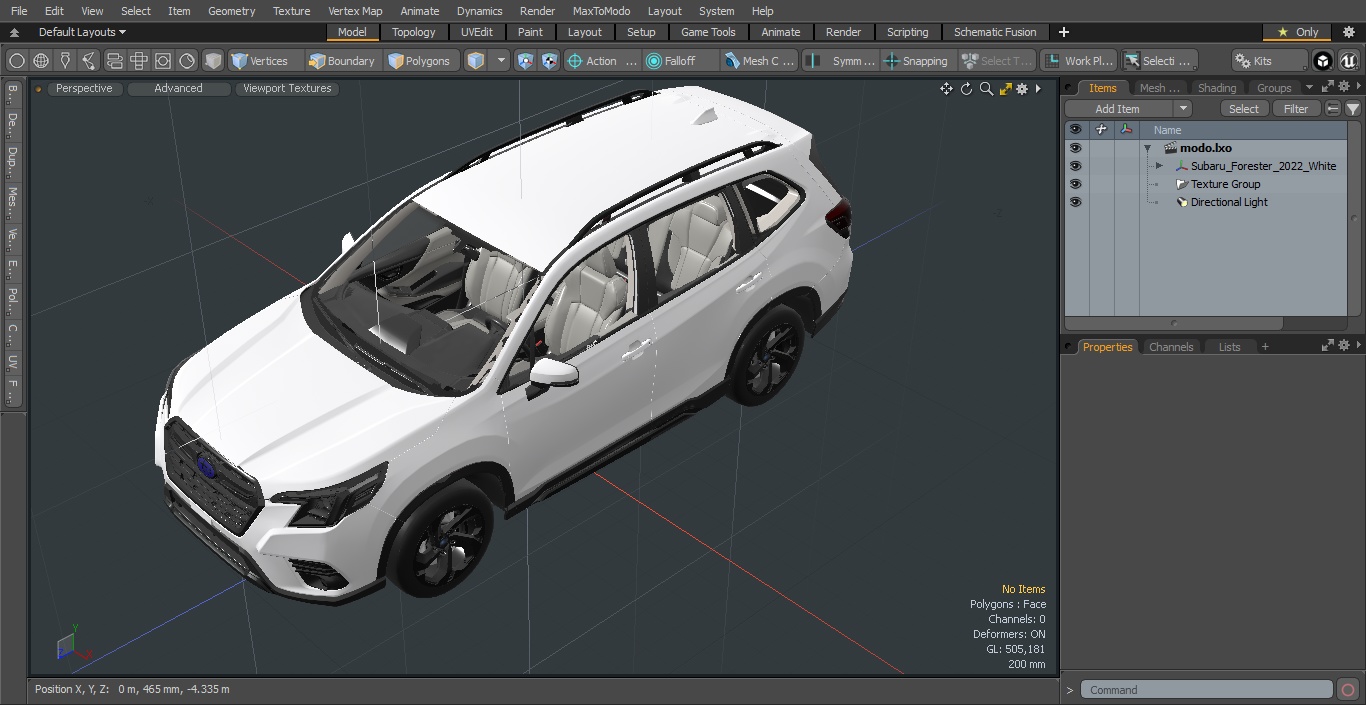
Task: Click the viewport move pan icon
Action: pyautogui.click(x=946, y=89)
